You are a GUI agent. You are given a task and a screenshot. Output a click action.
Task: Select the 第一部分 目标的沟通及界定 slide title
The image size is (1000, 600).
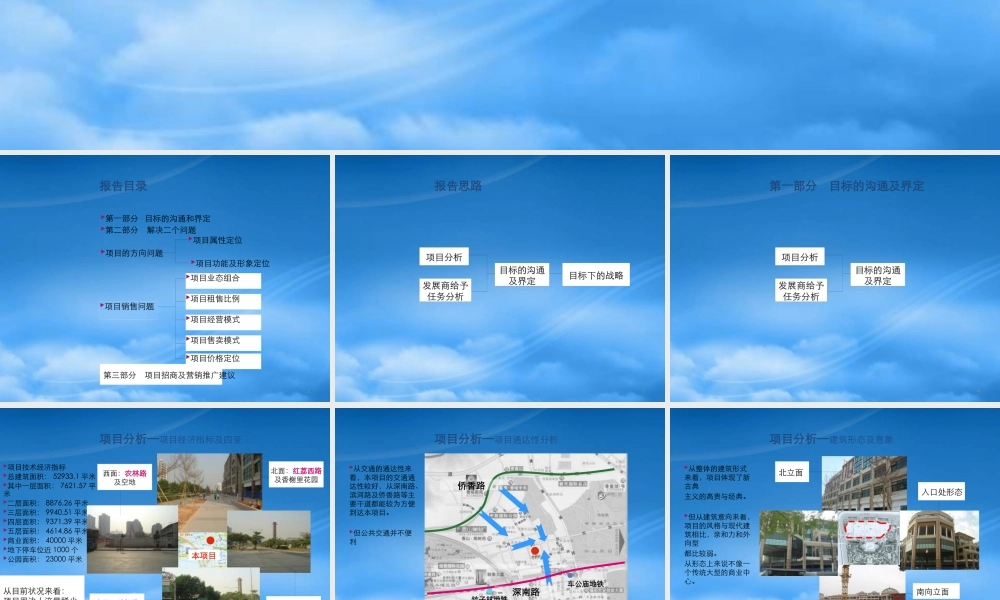pyautogui.click(x=846, y=186)
